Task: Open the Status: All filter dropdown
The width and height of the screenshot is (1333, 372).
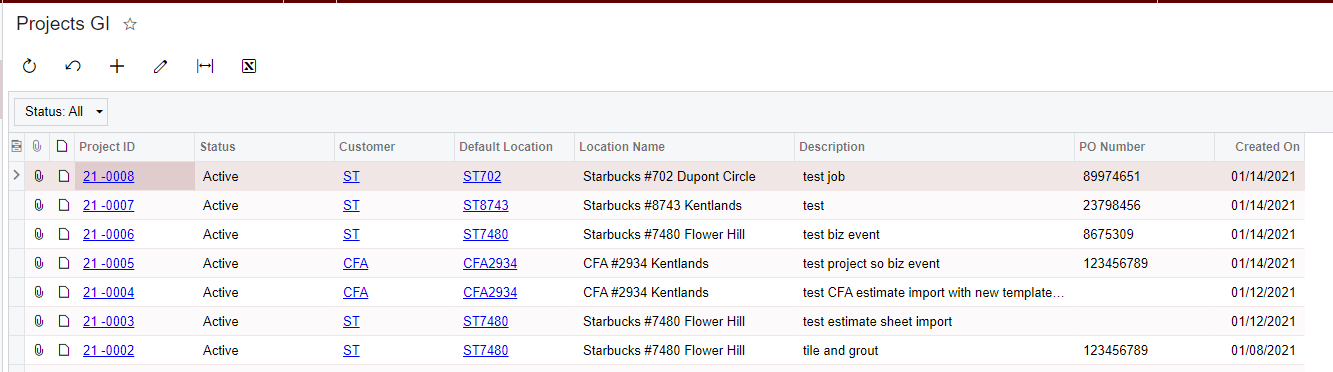Action: coord(61,111)
